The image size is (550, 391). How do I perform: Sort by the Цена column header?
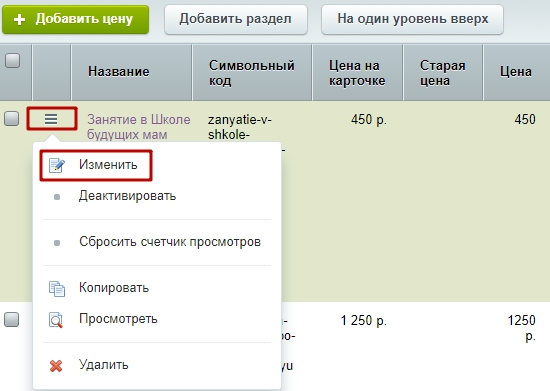tap(516, 72)
